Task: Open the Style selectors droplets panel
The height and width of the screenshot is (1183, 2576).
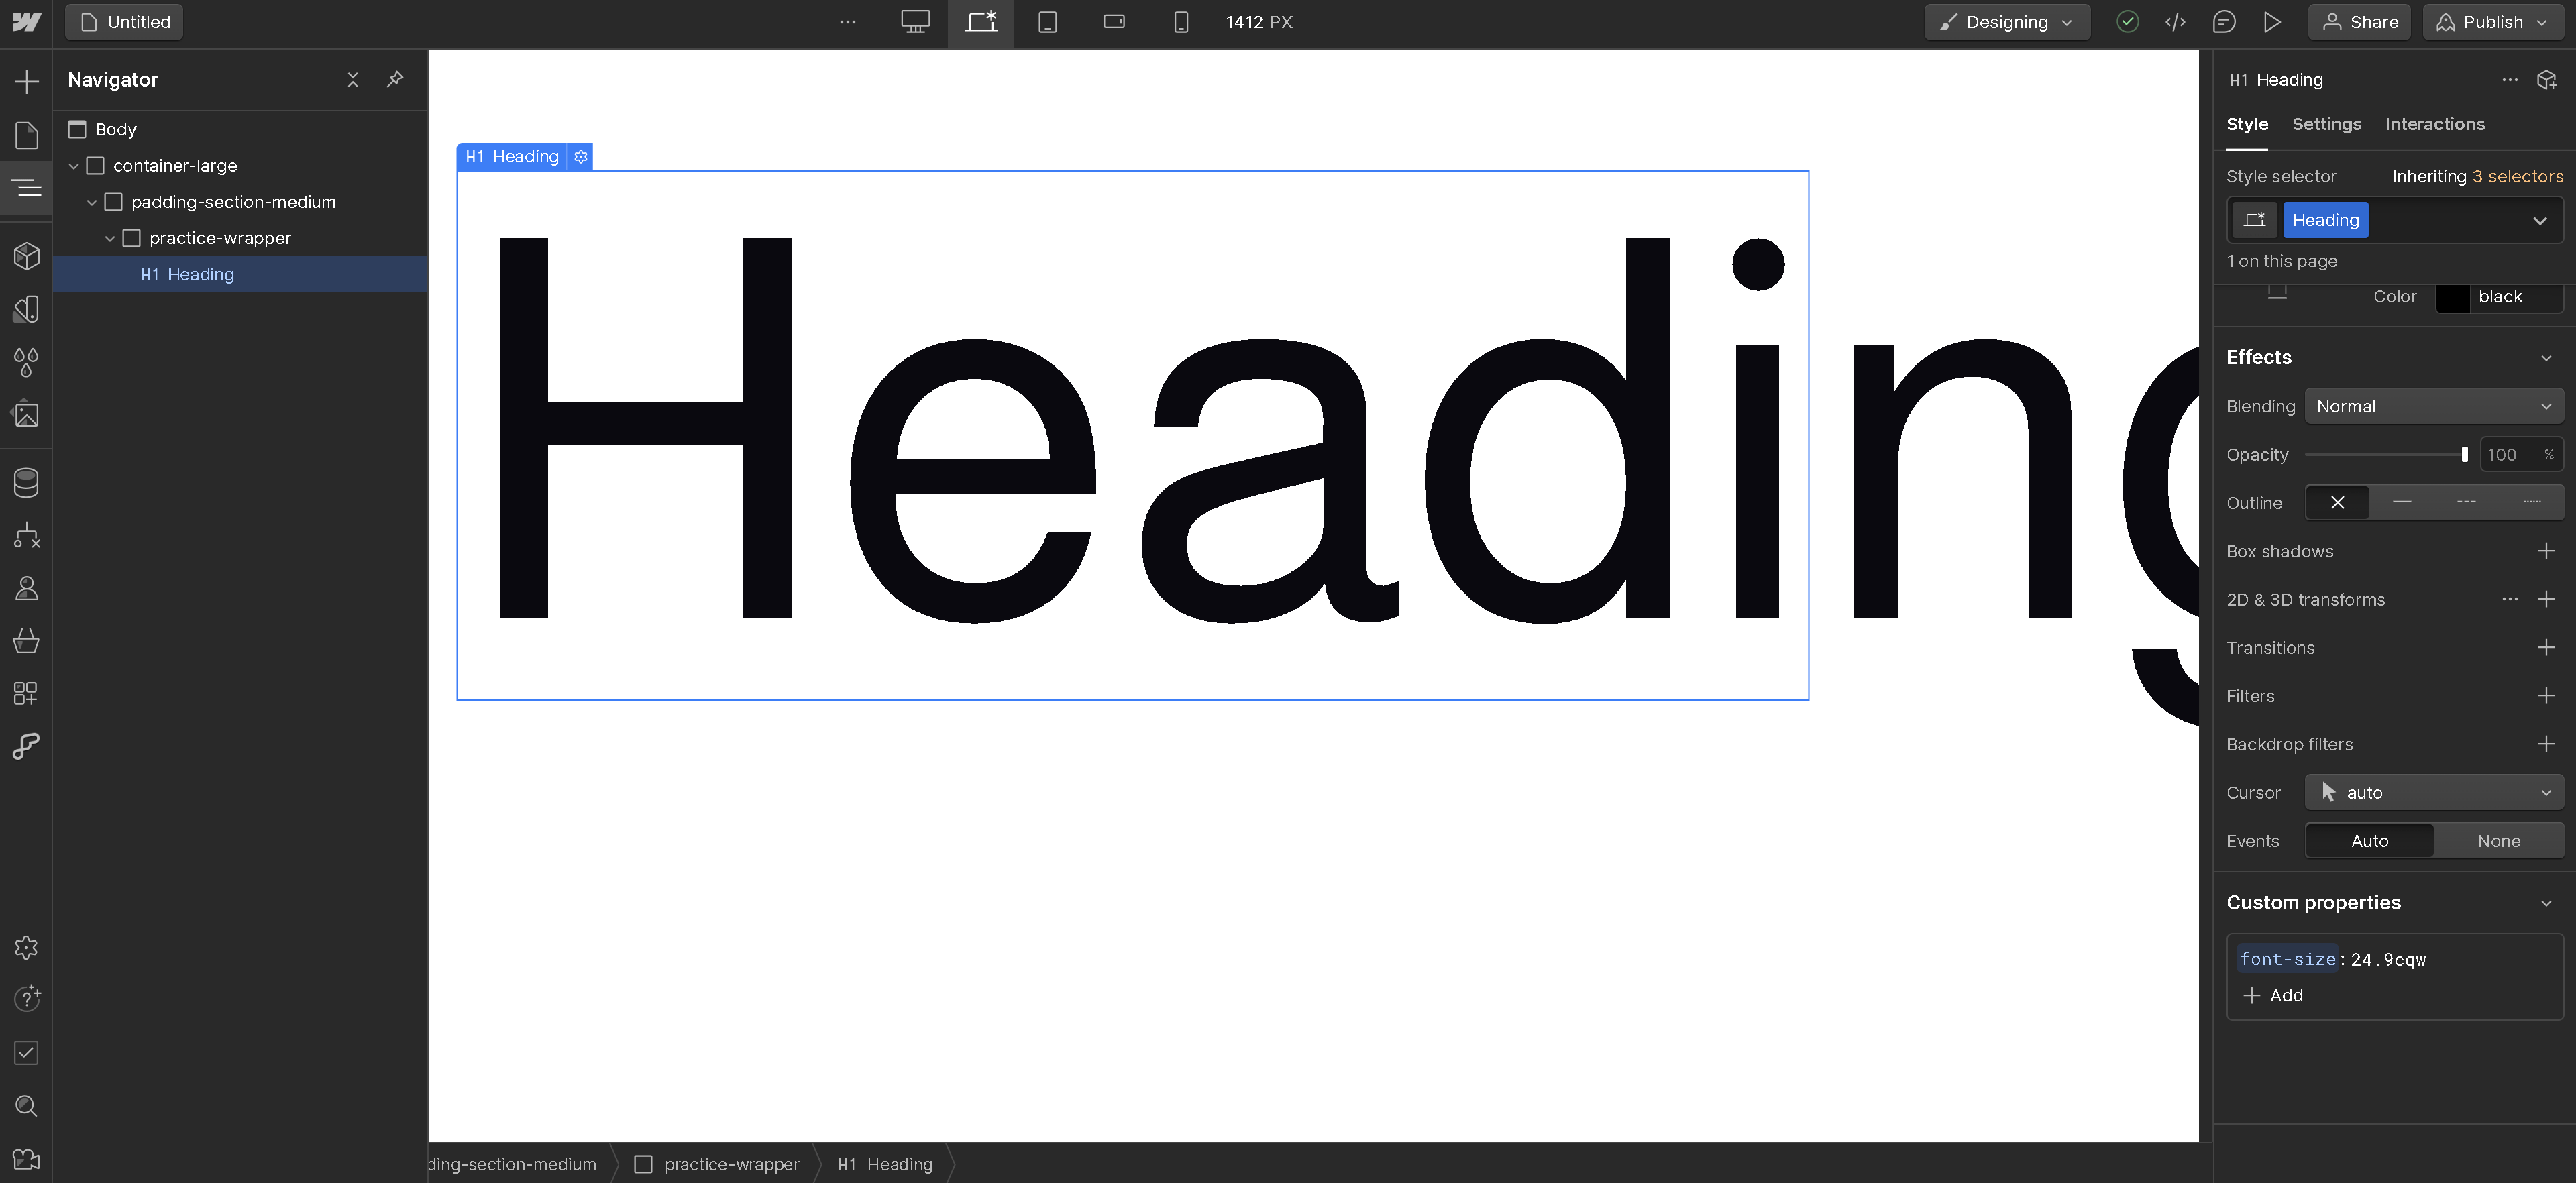Action: click(x=26, y=362)
